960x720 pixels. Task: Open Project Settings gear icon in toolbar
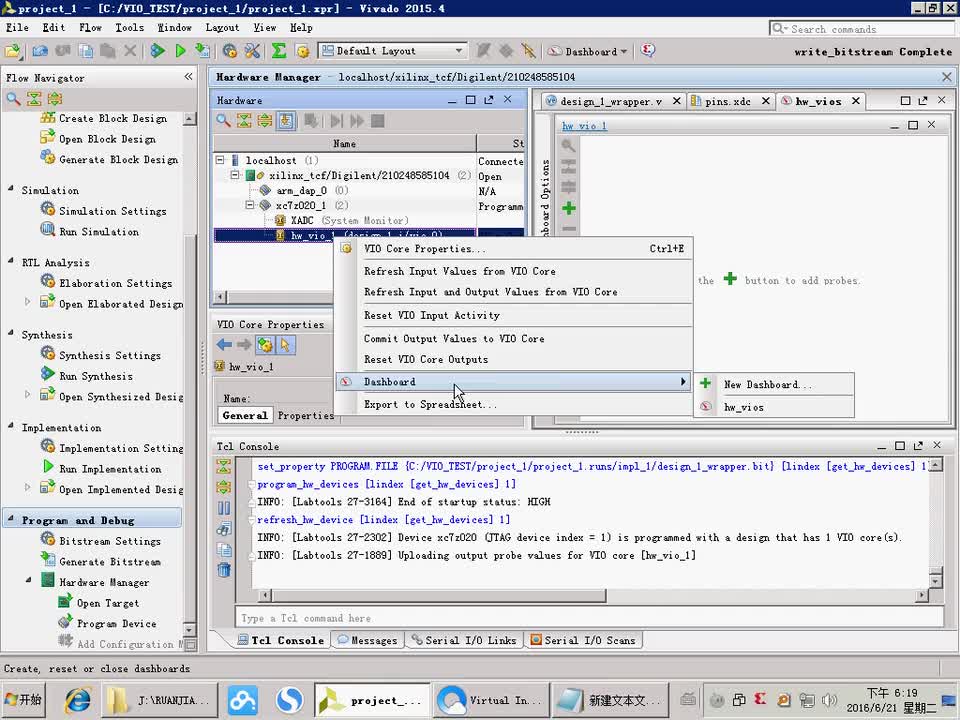[x=230, y=51]
